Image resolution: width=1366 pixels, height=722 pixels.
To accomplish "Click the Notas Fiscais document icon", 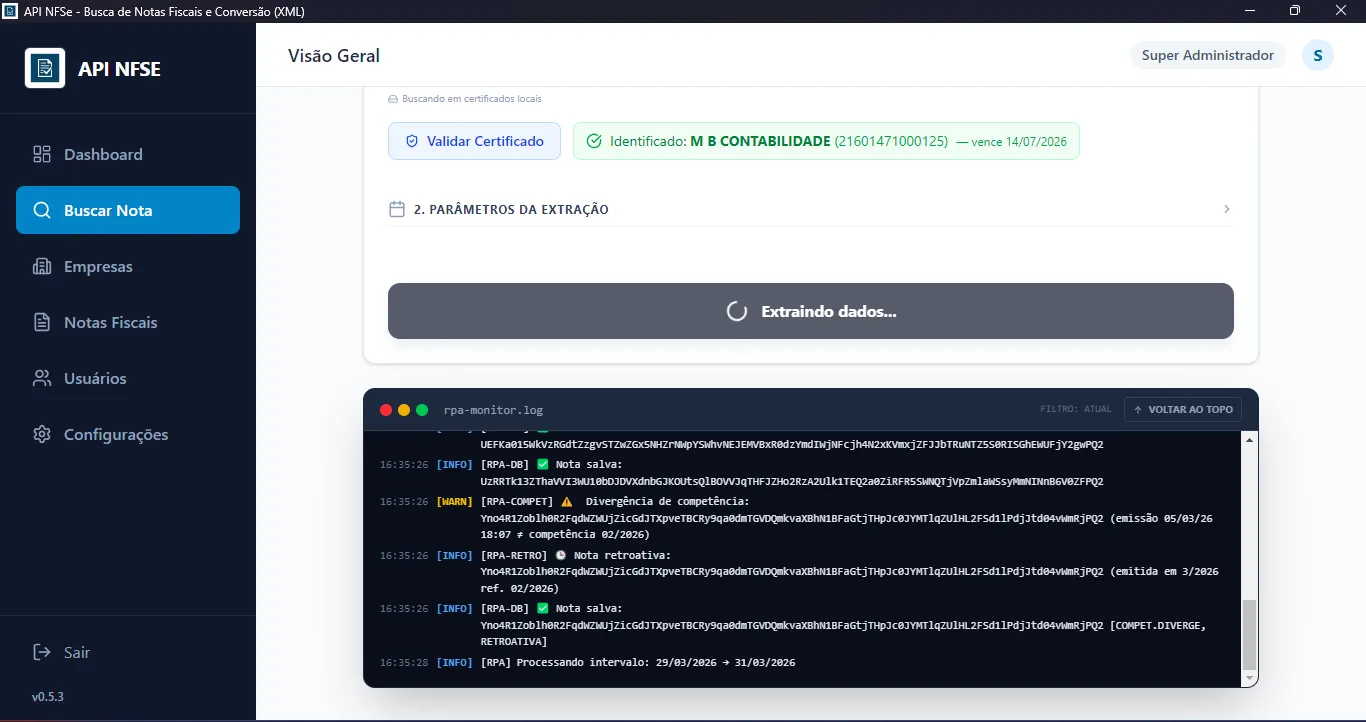I will [x=42, y=322].
